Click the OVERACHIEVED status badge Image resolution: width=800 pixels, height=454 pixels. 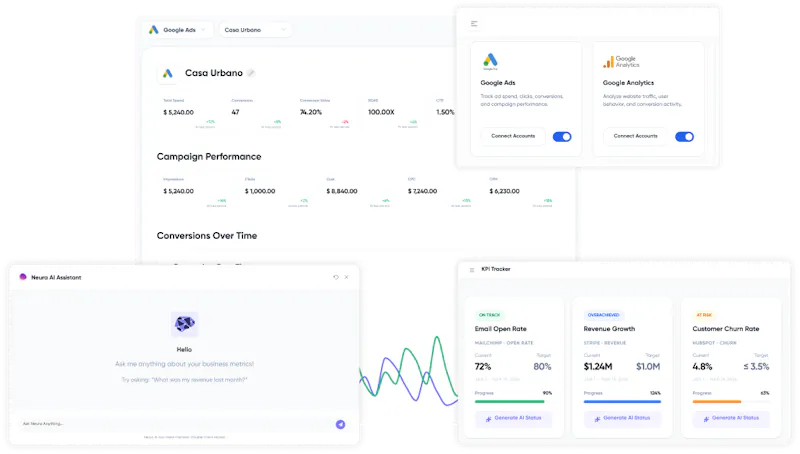pyautogui.click(x=604, y=315)
